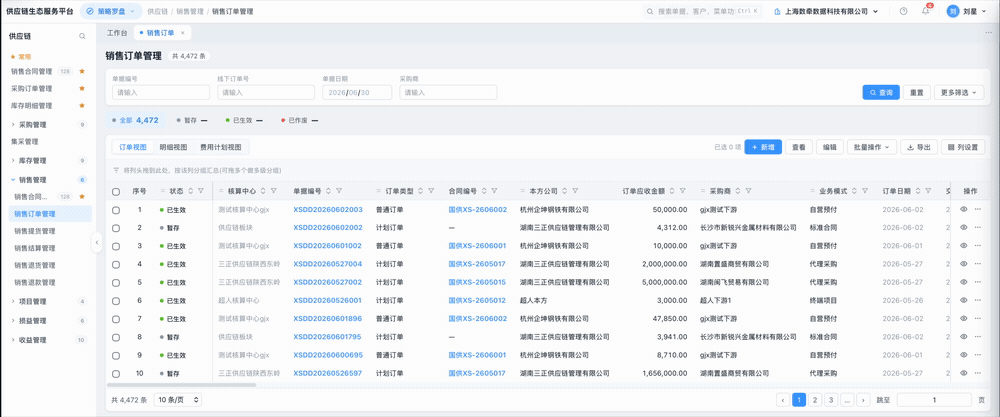Screen dimensions: 1000x417
Task: Click the filter icon in 合同编号 column header
Action: pos(494,191)
